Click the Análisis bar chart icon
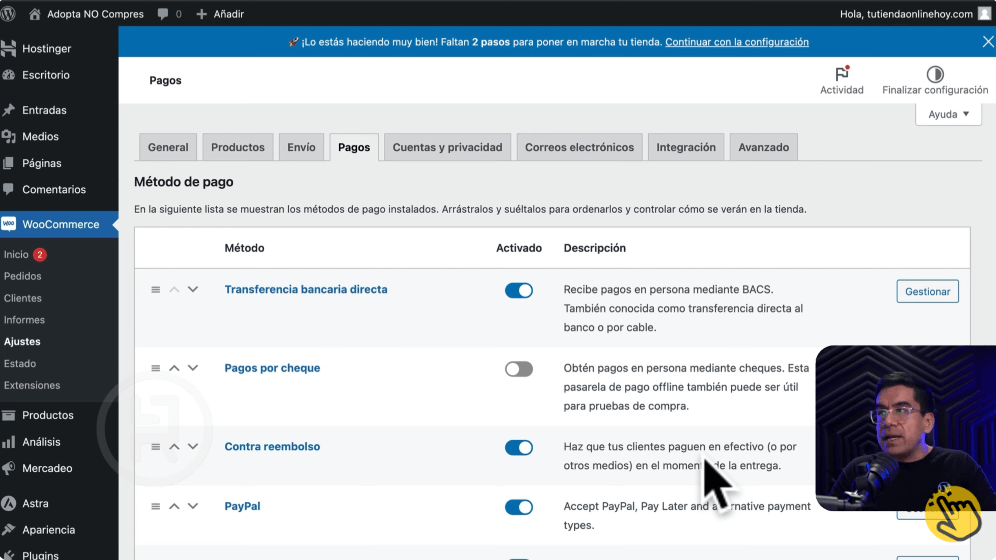This screenshot has width=996, height=560. point(9,442)
